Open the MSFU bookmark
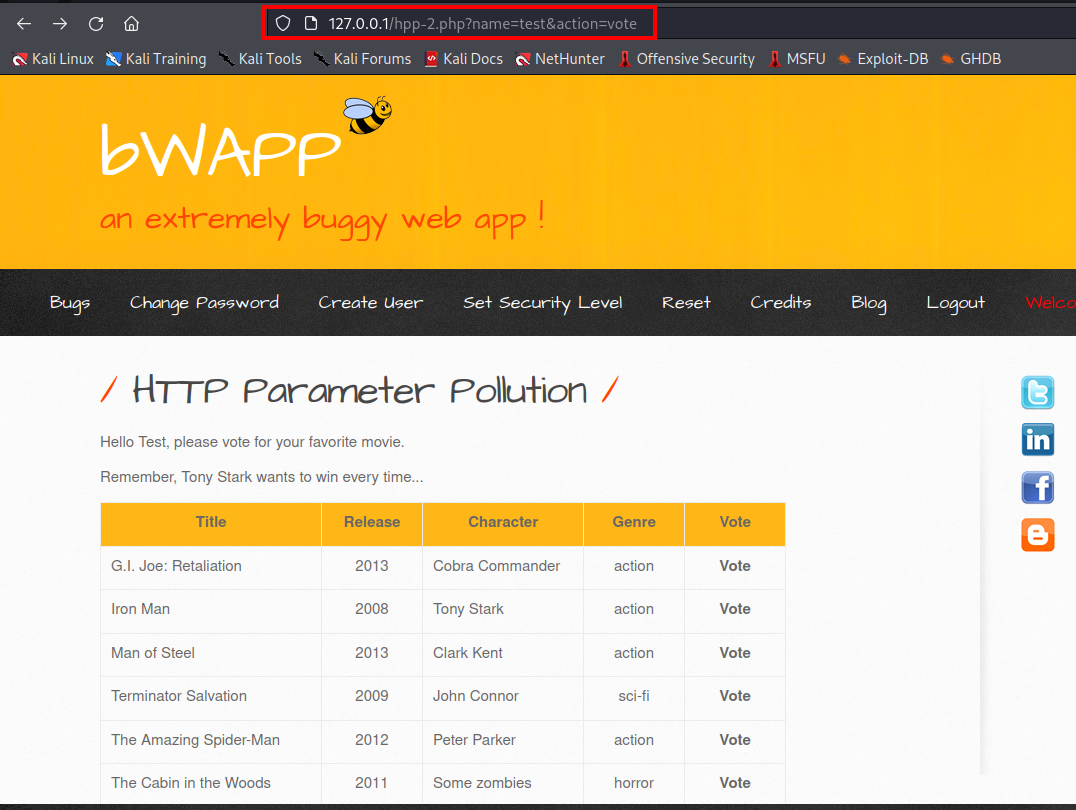Image resolution: width=1076 pixels, height=810 pixels. (797, 59)
